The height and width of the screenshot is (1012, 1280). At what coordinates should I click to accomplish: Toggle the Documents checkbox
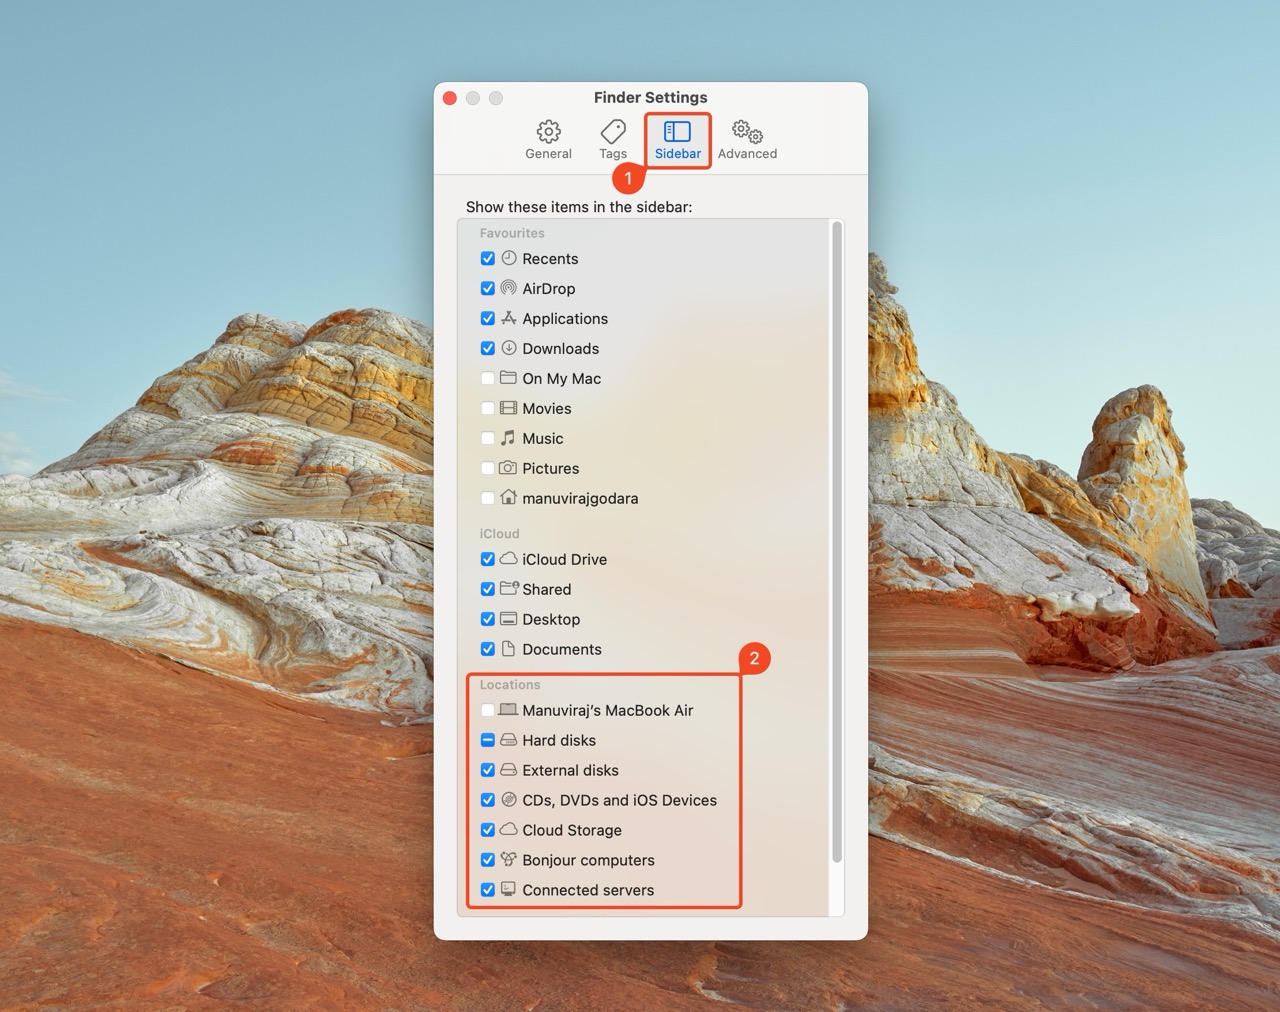[x=488, y=649]
